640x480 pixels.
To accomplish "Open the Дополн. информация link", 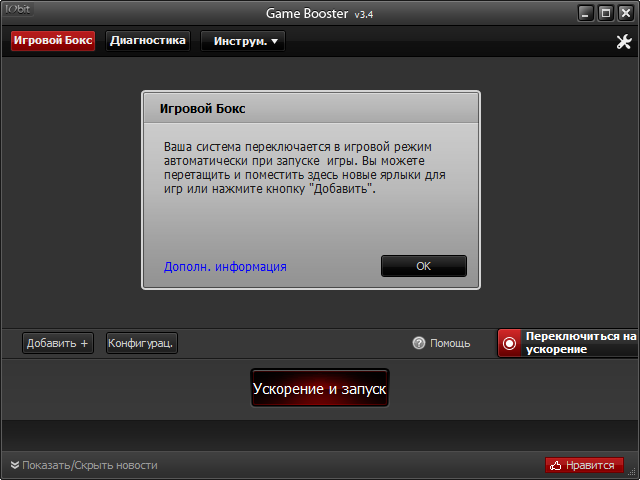I will [225, 267].
